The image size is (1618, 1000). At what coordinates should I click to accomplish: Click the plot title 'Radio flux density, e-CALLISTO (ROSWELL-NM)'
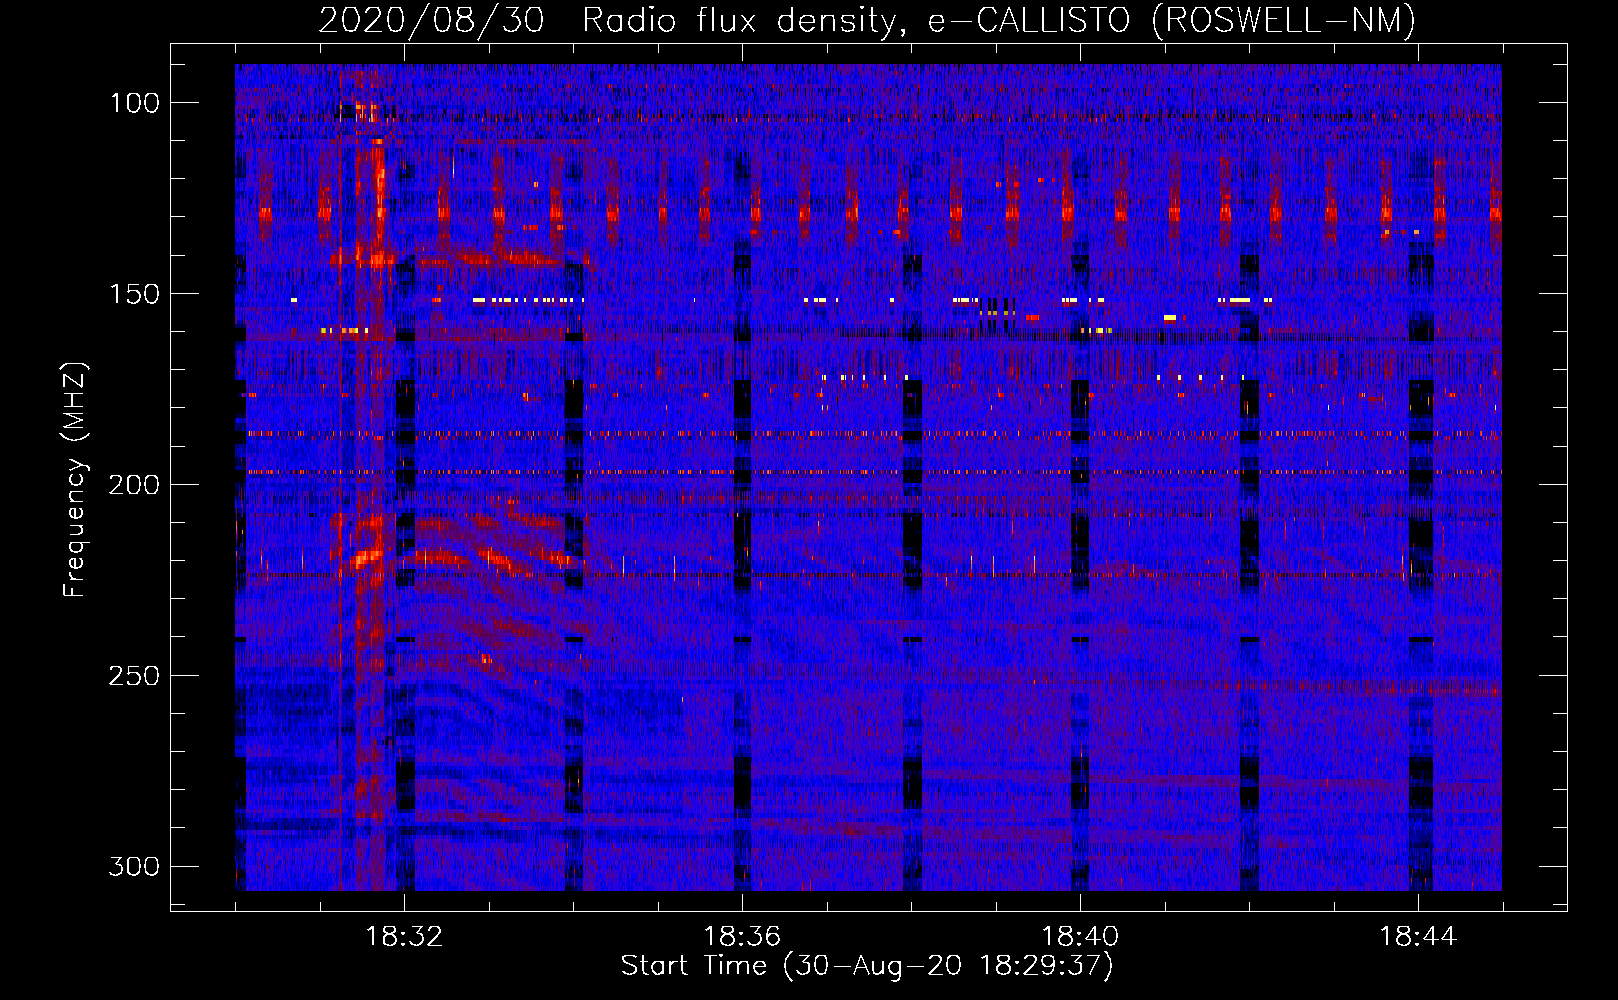point(999,20)
